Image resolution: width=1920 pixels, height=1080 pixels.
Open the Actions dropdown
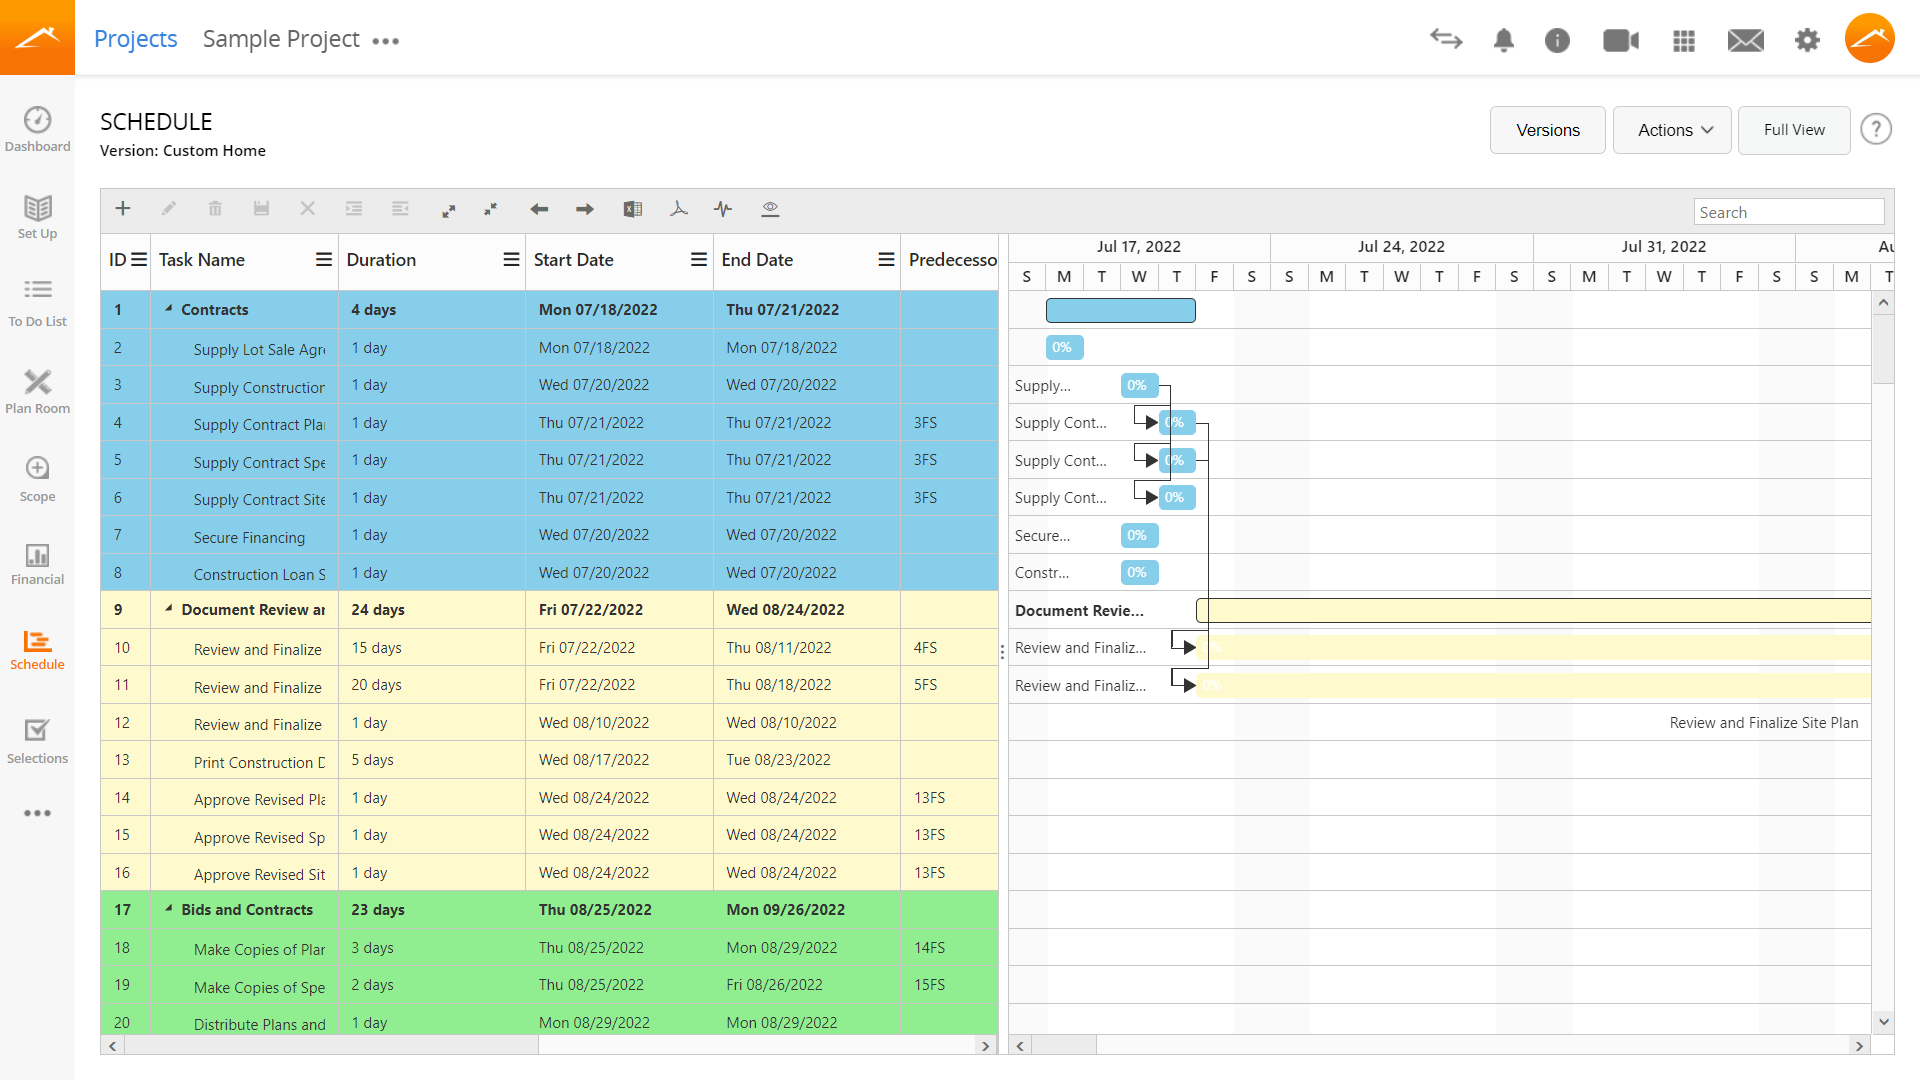[1672, 130]
